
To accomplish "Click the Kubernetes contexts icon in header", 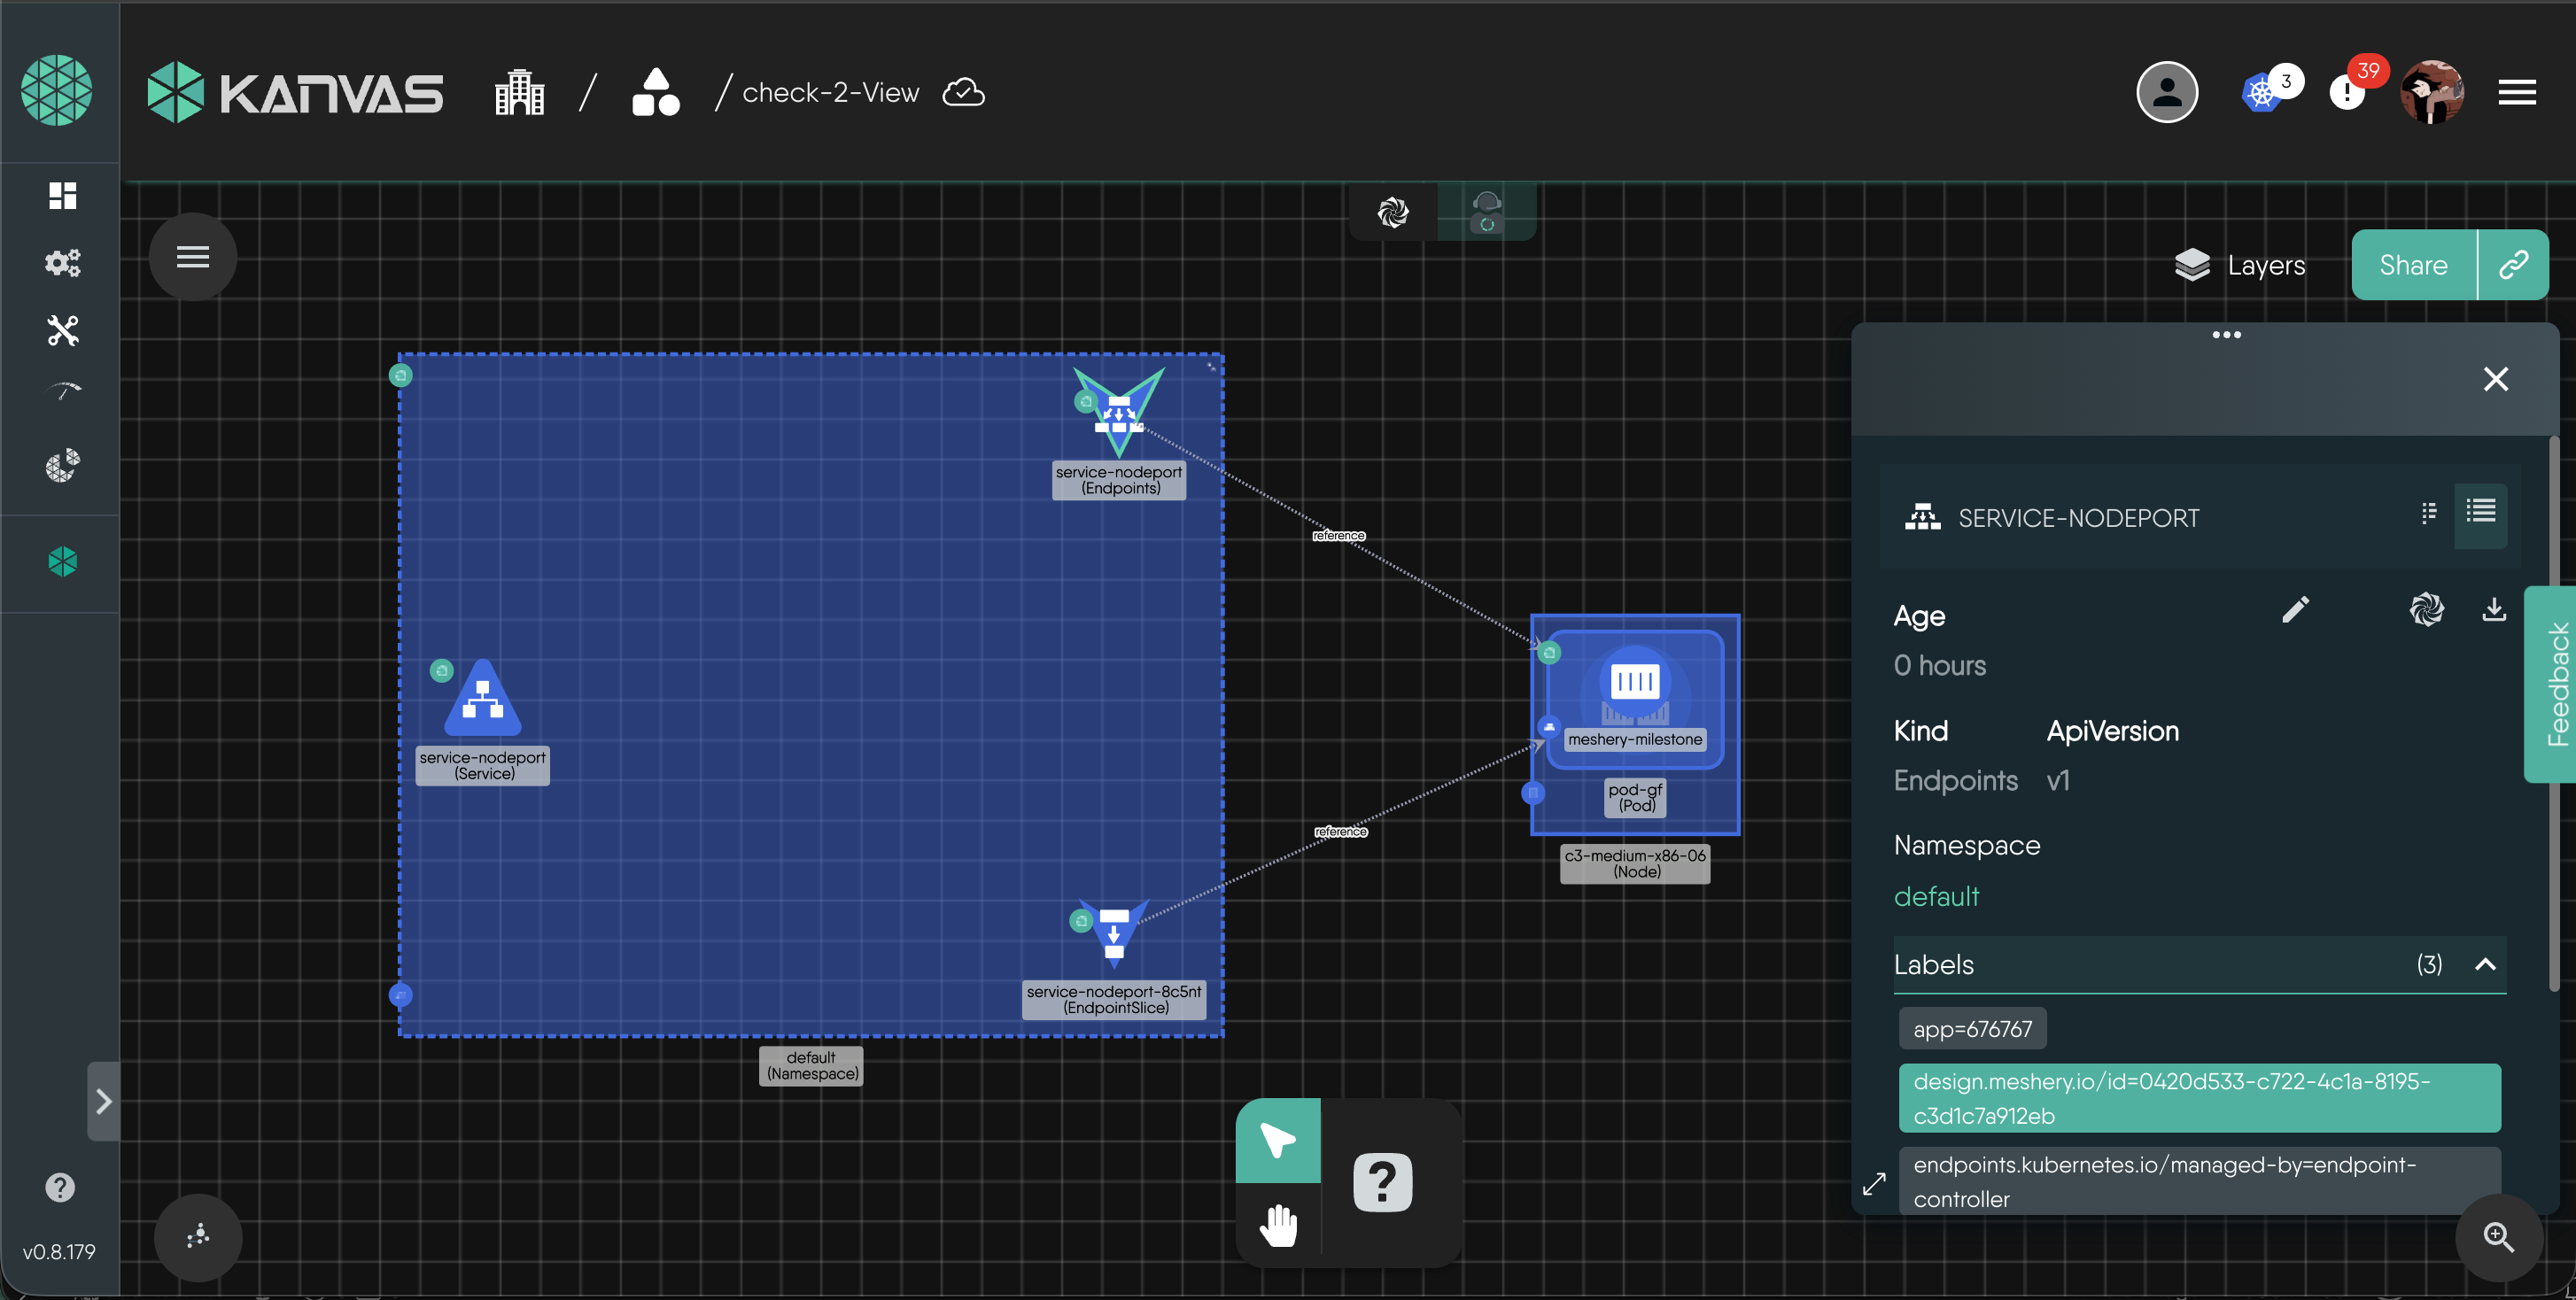I will [2260, 93].
